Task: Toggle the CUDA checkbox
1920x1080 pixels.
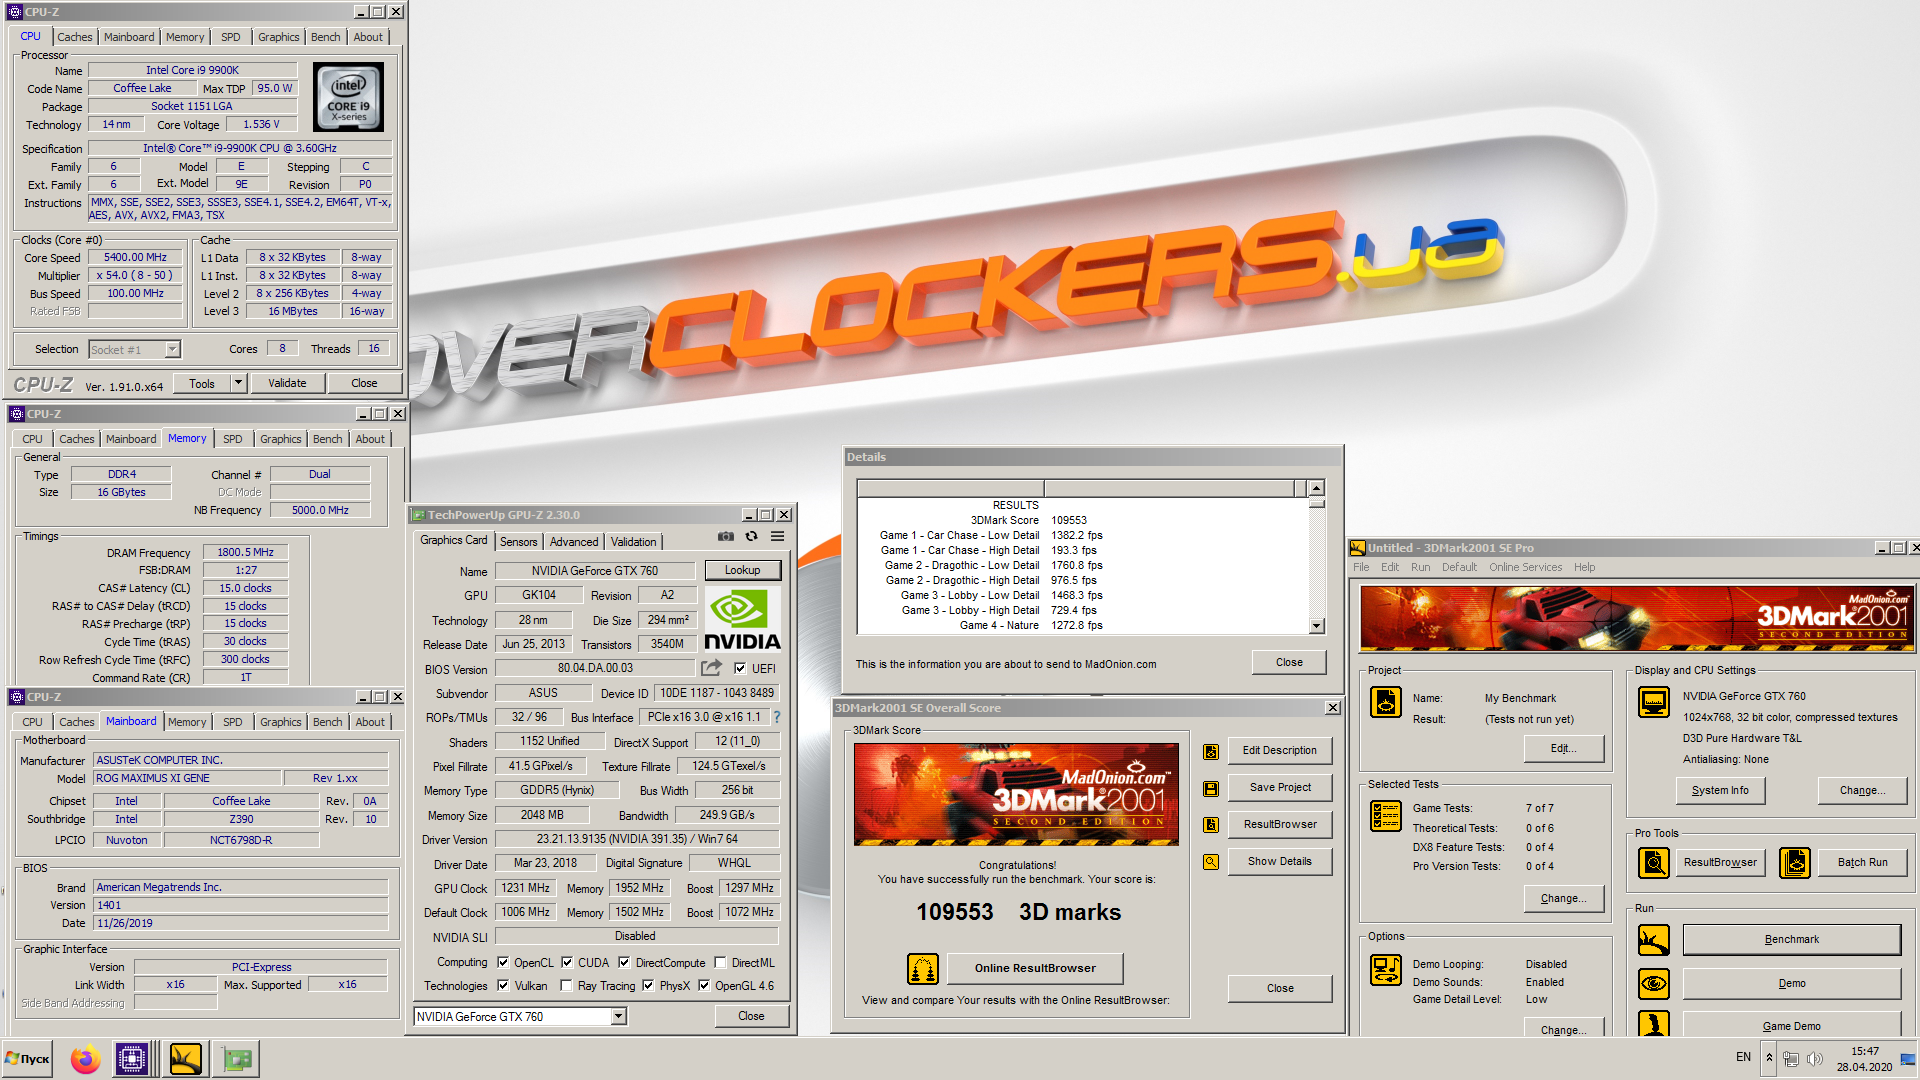Action: (567, 963)
